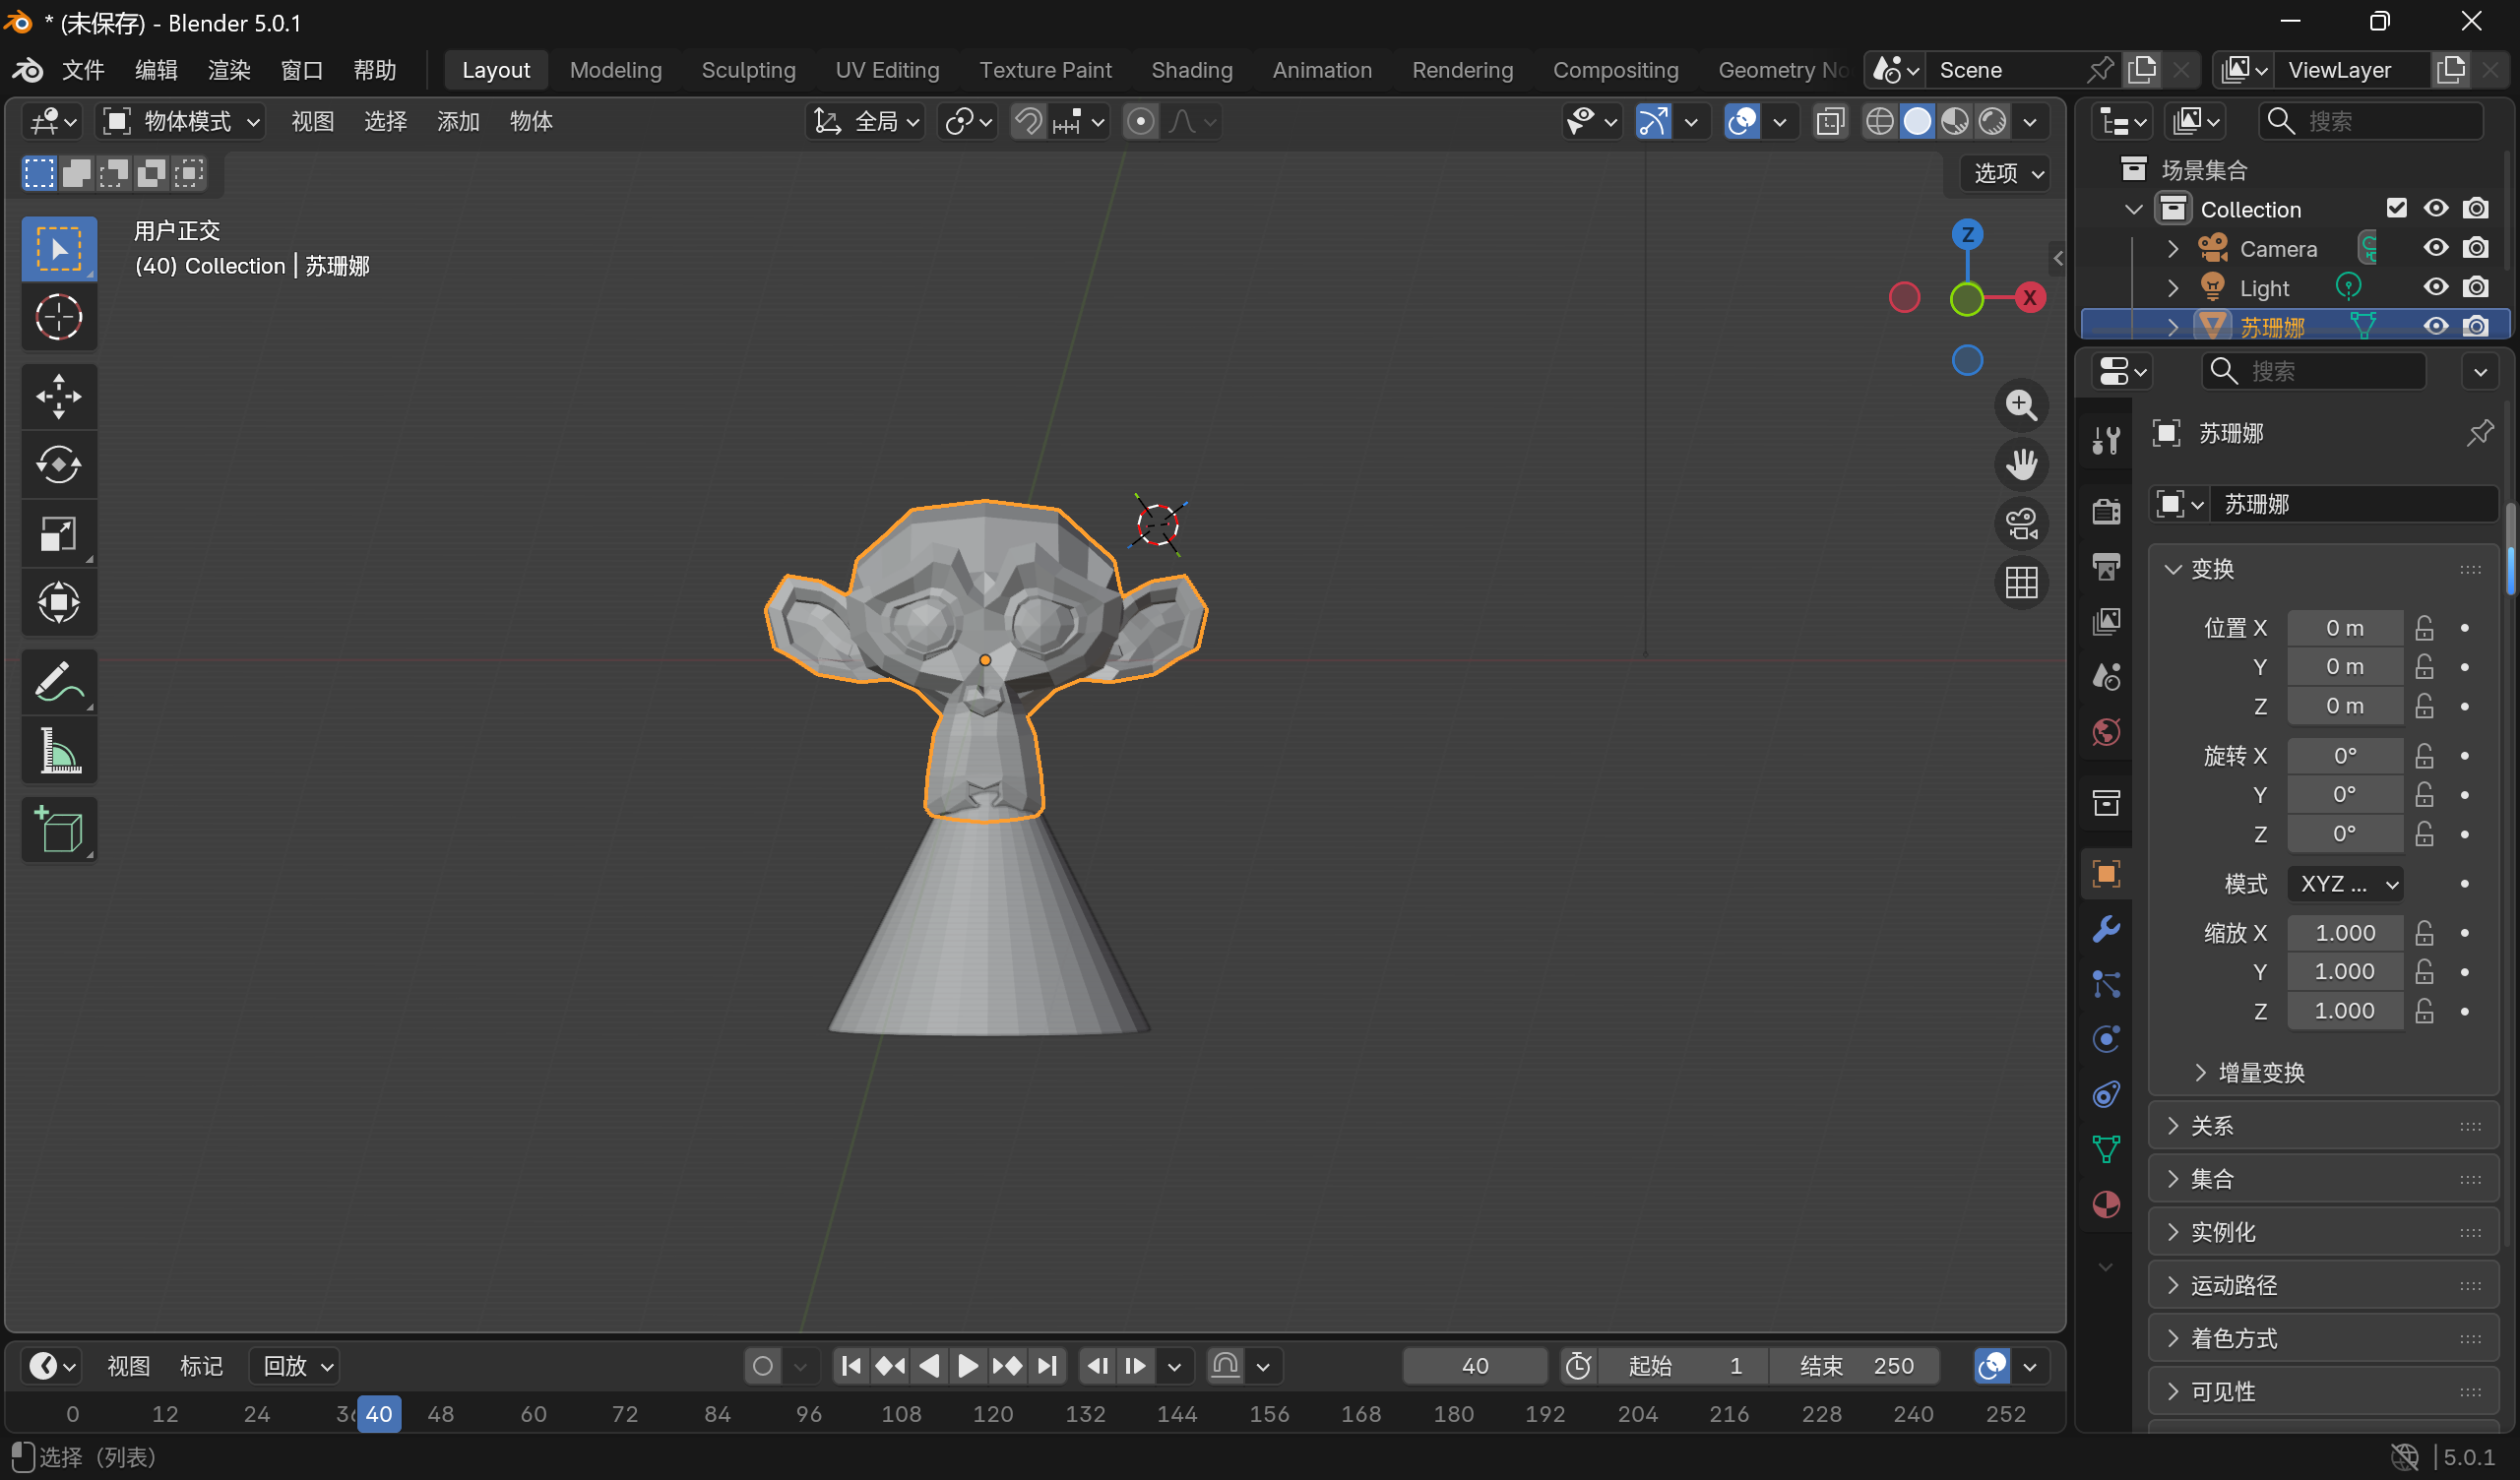This screenshot has height=1480, width=2520.
Task: Disable Light rendering camera icon
Action: pos(2475,287)
